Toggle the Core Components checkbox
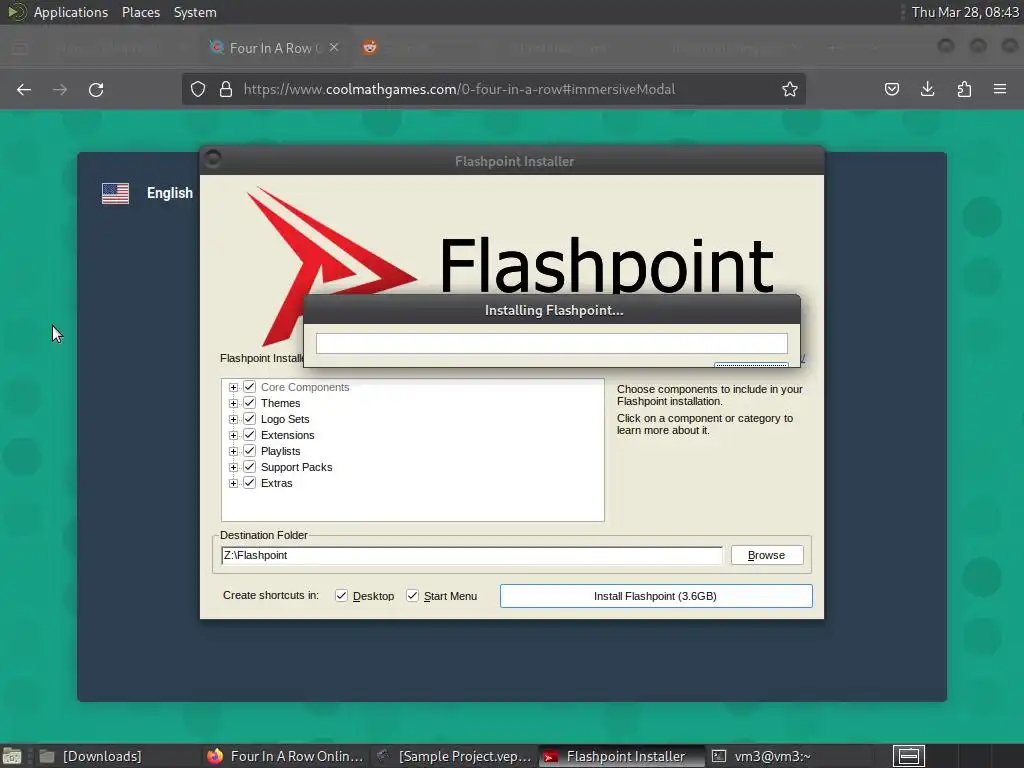Viewport: 1024px width, 768px height. coord(249,387)
